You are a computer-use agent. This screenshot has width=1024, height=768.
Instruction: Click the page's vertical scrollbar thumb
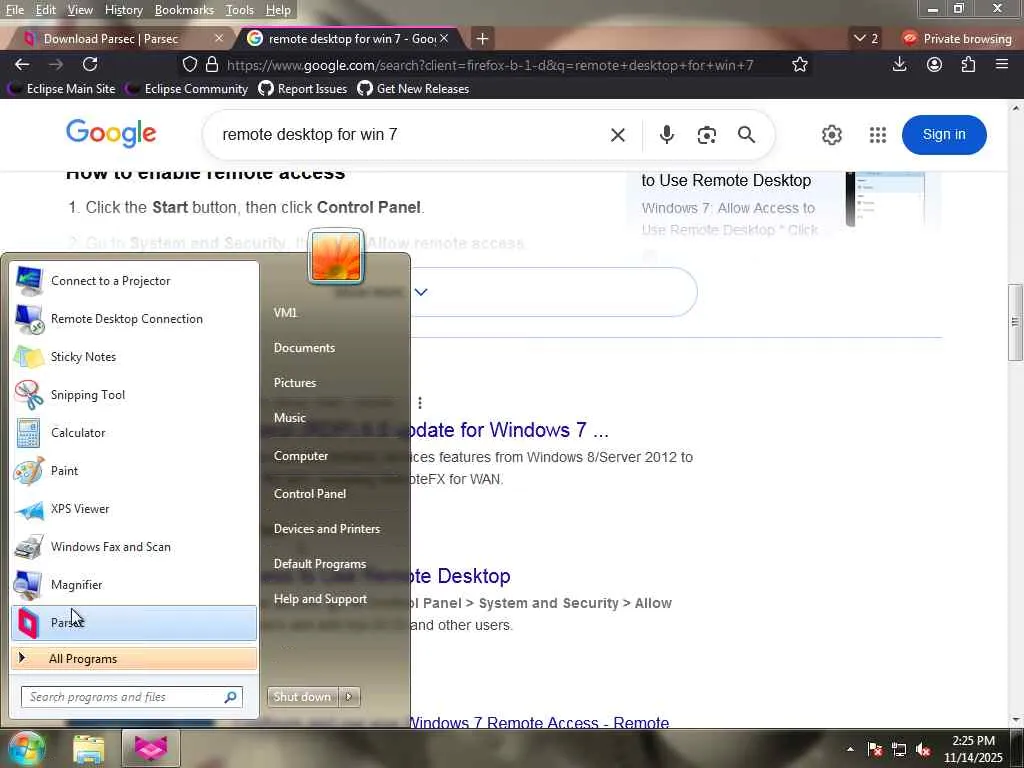point(1015,322)
